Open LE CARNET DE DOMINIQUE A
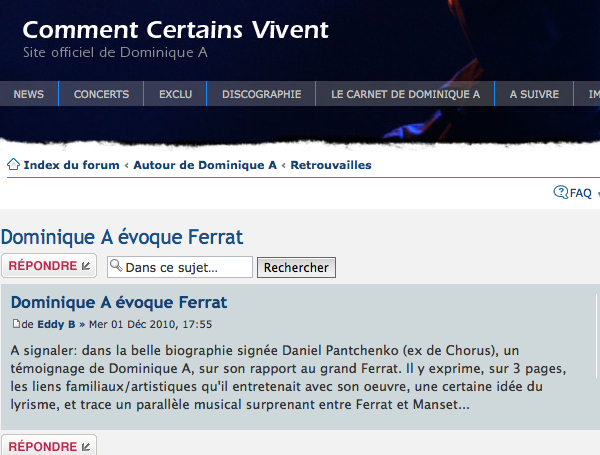 click(x=405, y=94)
